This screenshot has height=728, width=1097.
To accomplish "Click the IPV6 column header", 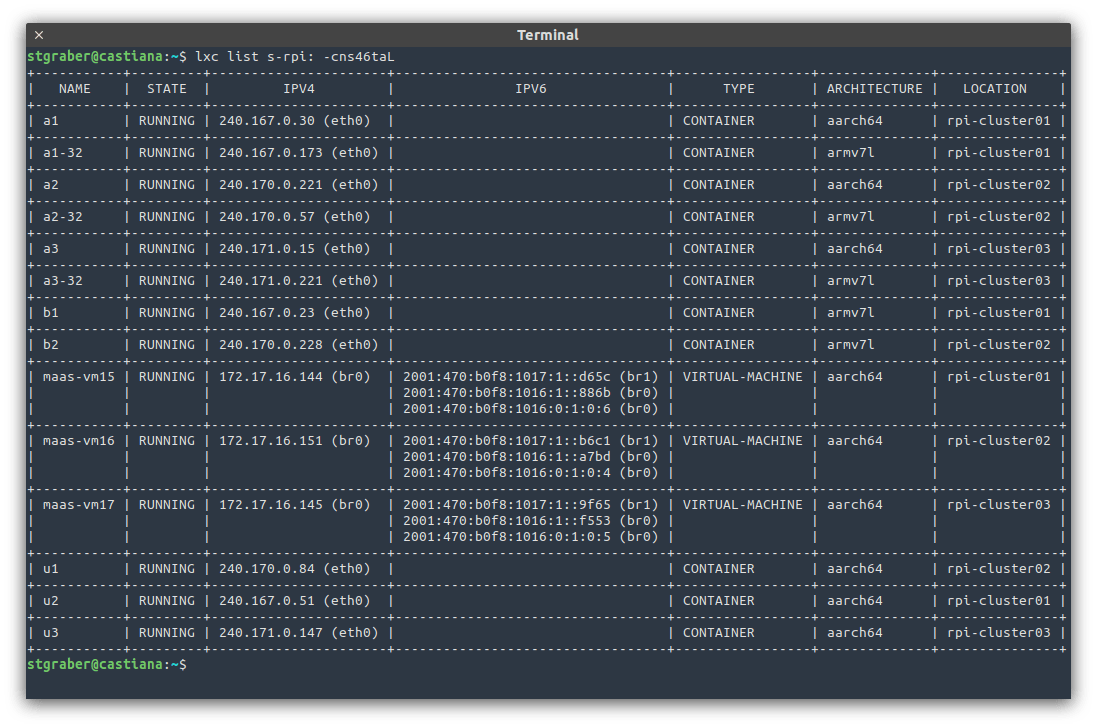I will pos(530,89).
